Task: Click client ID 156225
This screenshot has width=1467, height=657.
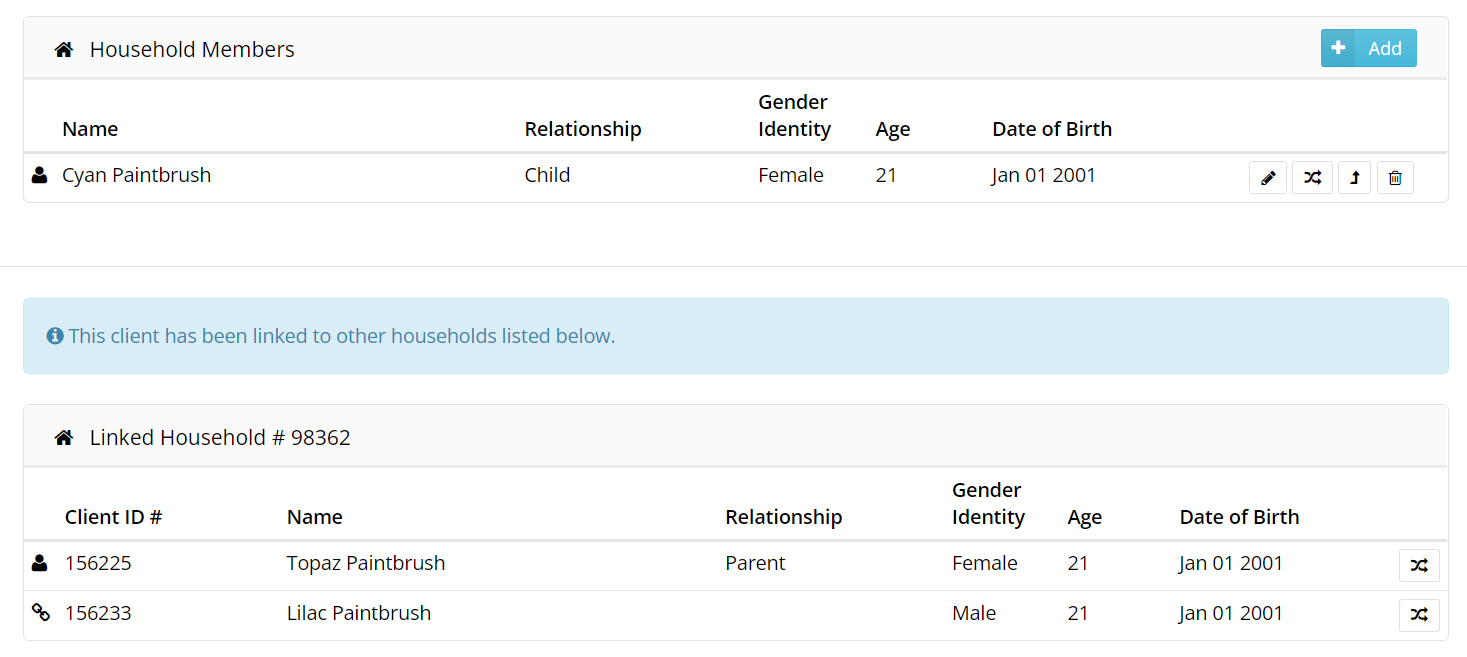Action: (x=98, y=563)
